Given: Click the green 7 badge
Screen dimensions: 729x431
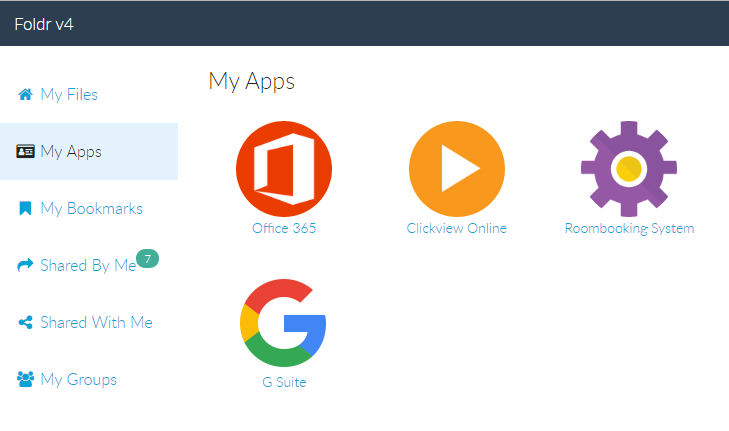Looking at the screenshot, I should [147, 259].
